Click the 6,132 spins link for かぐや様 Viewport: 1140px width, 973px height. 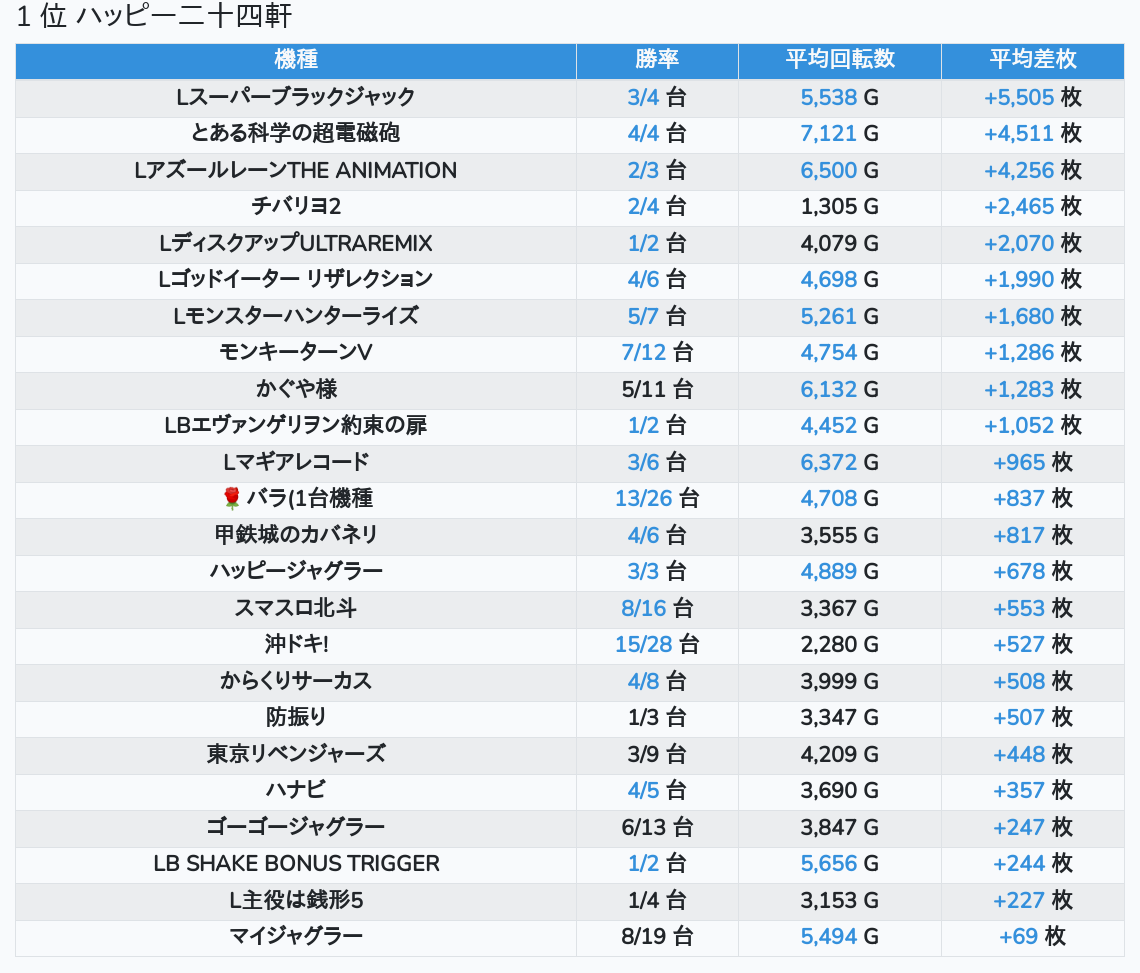(828, 389)
